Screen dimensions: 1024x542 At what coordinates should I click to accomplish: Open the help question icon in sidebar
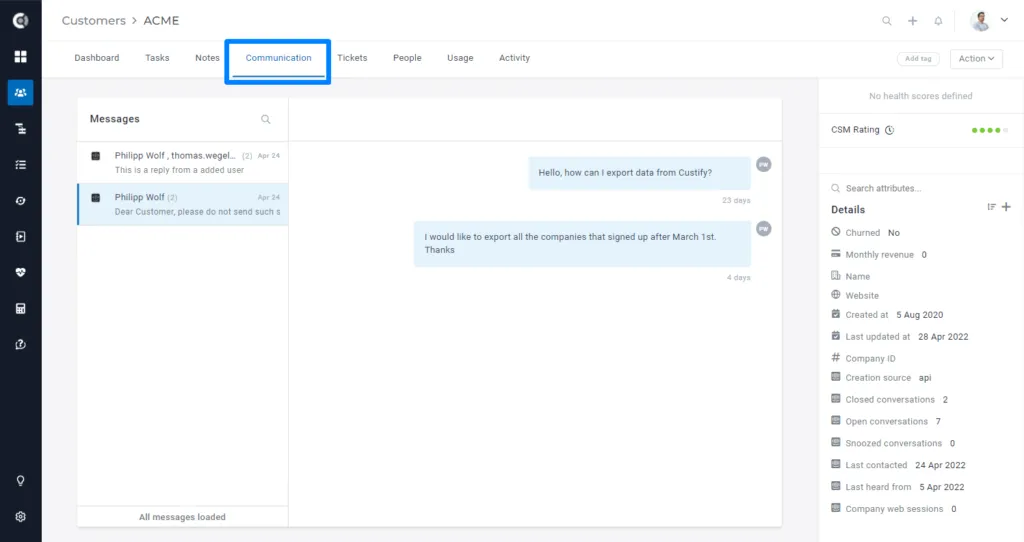pos(20,344)
